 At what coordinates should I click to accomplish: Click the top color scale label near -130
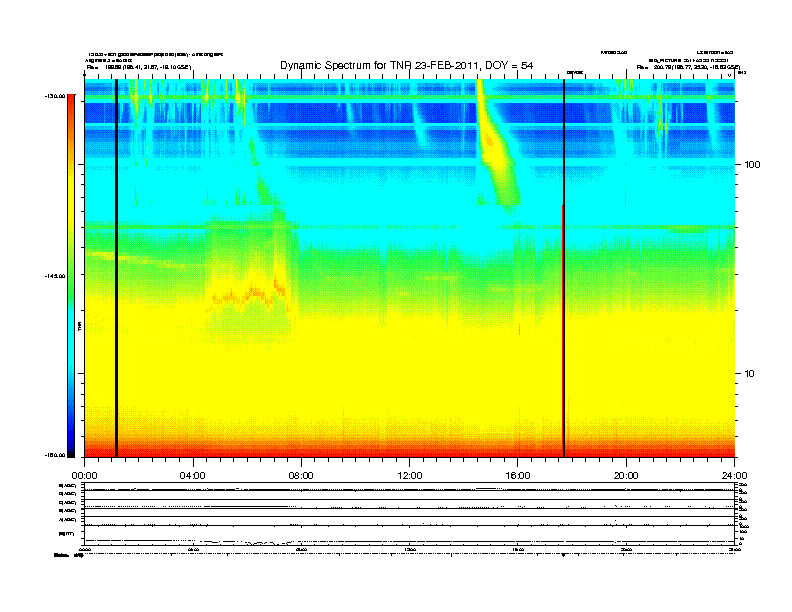tap(56, 96)
